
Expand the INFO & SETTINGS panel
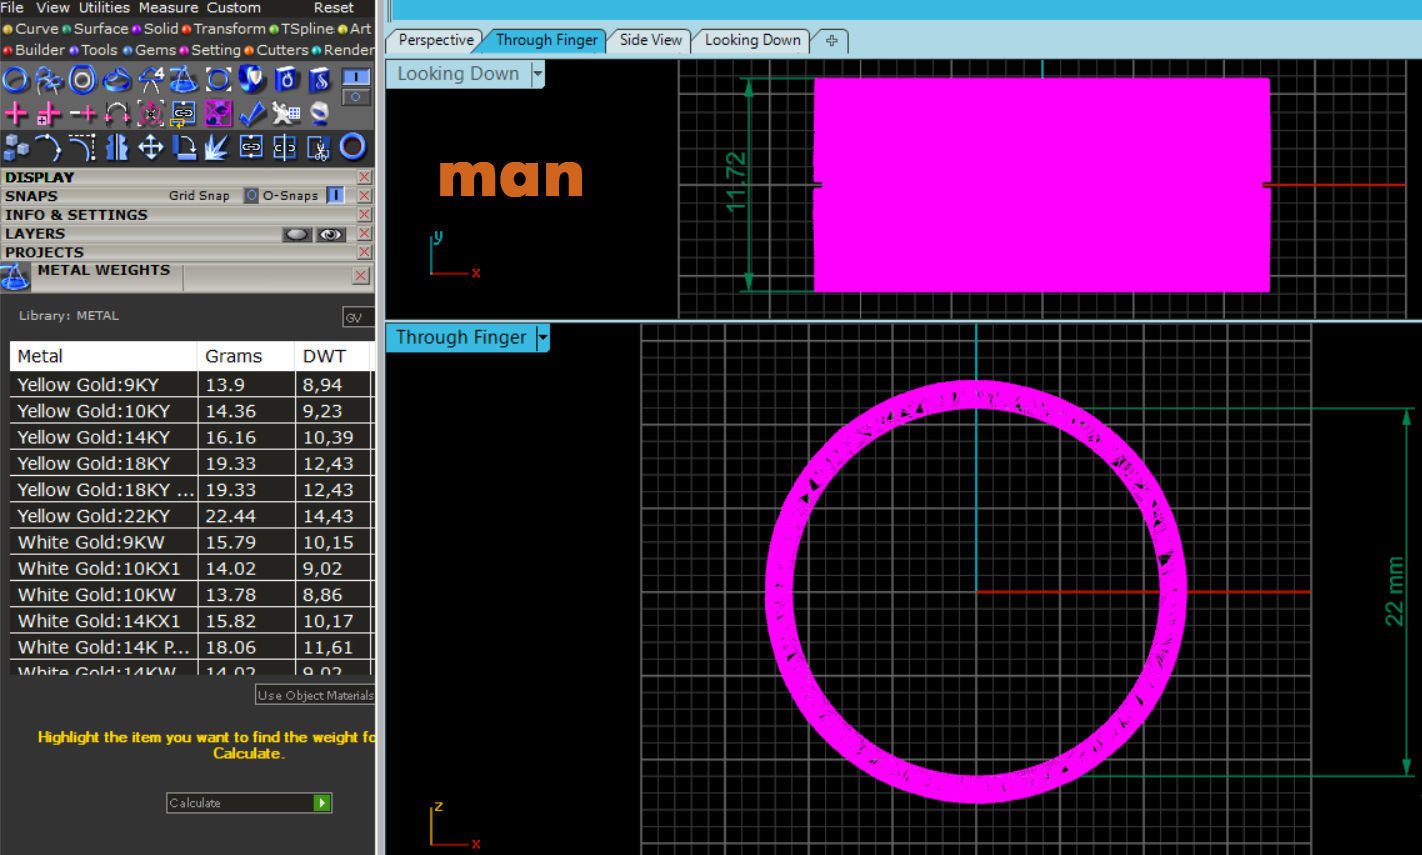coord(186,215)
